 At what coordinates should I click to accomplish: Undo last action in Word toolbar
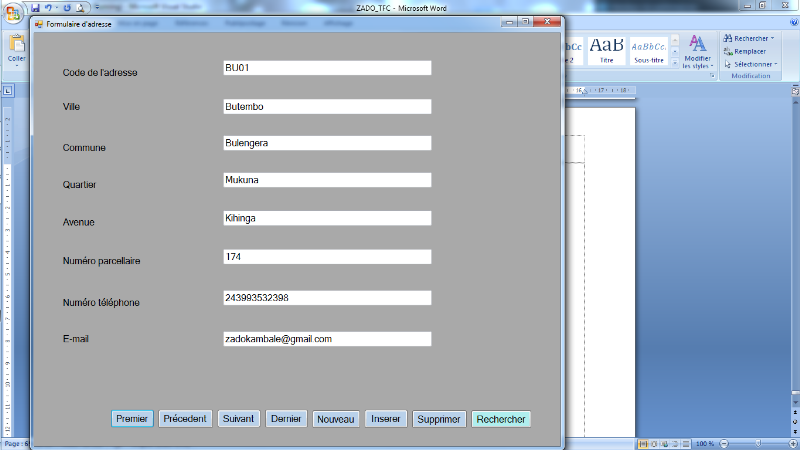point(48,8)
